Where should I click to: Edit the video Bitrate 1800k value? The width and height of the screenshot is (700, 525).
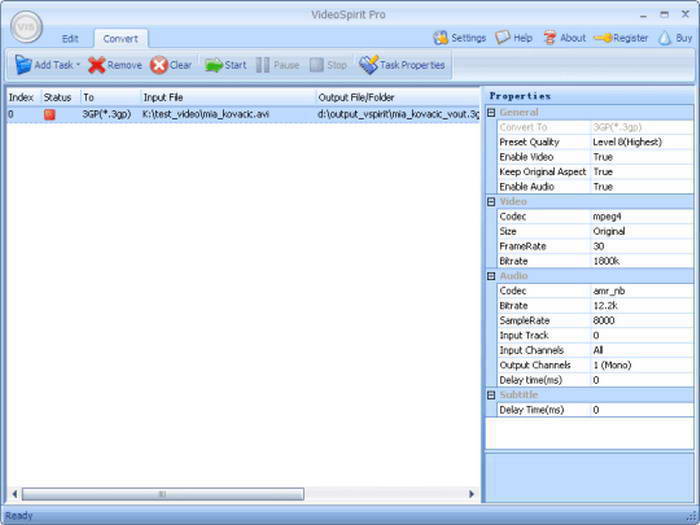click(642, 261)
